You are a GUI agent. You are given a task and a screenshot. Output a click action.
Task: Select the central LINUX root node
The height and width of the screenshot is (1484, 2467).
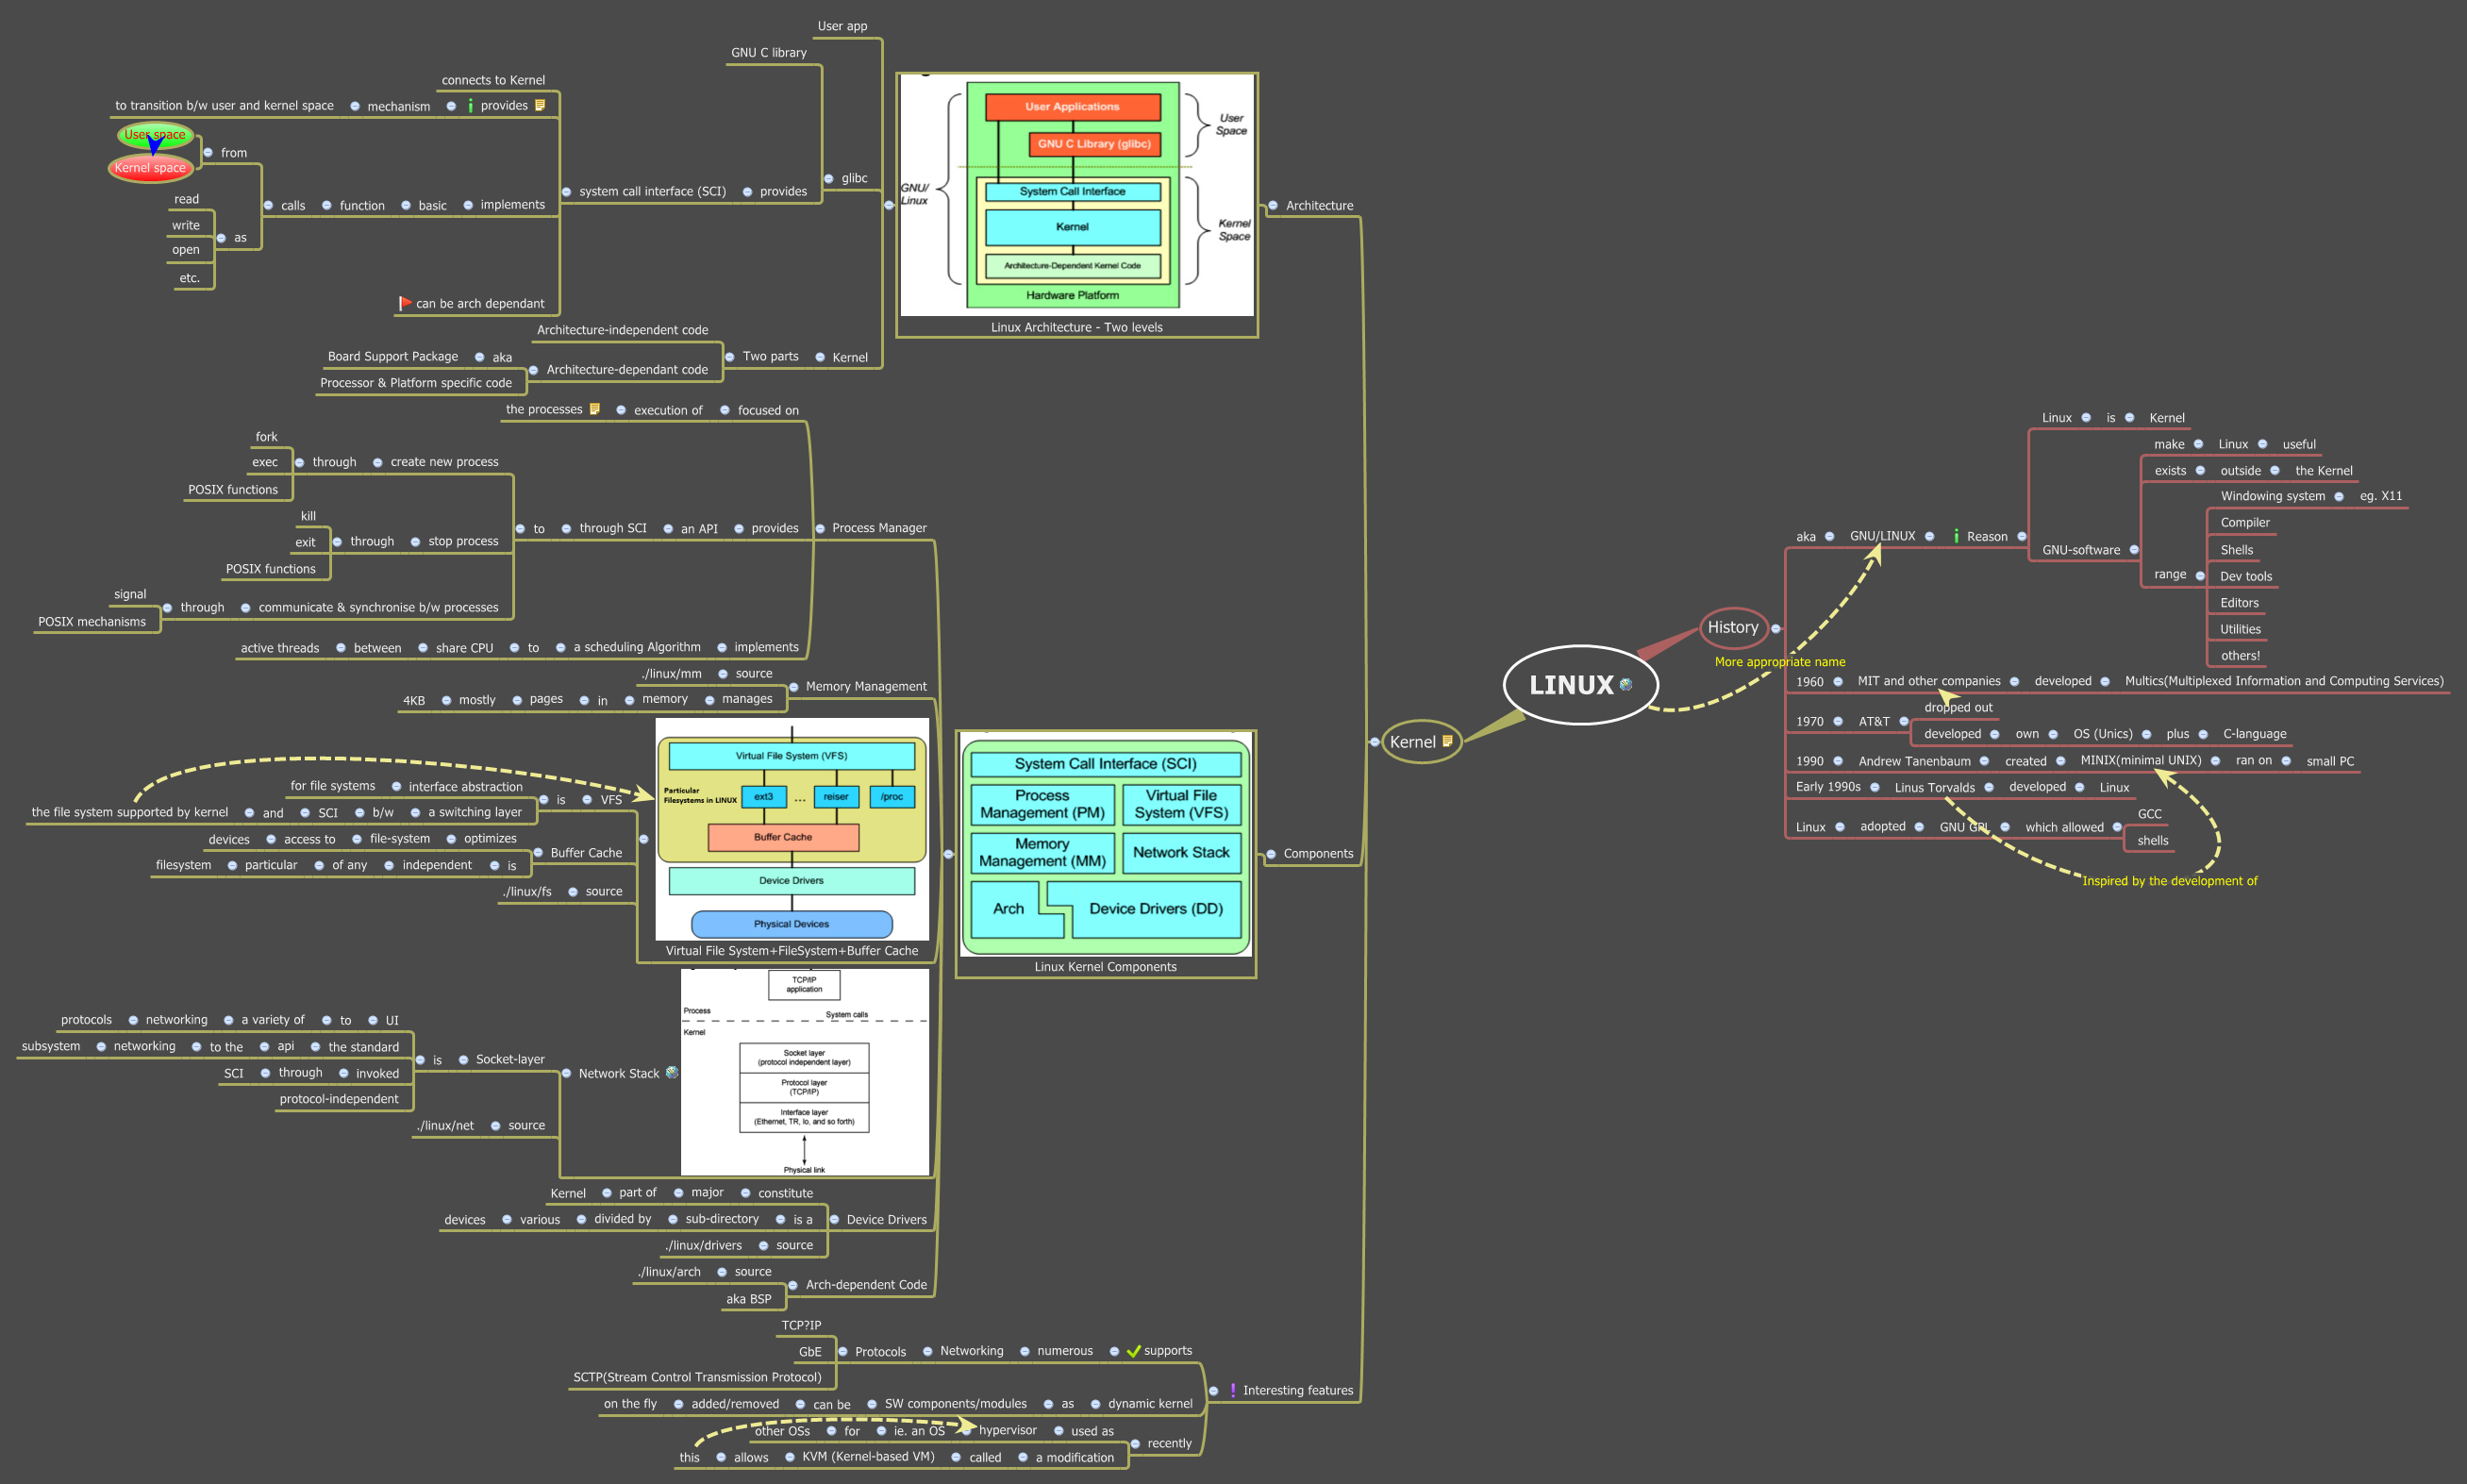1581,685
